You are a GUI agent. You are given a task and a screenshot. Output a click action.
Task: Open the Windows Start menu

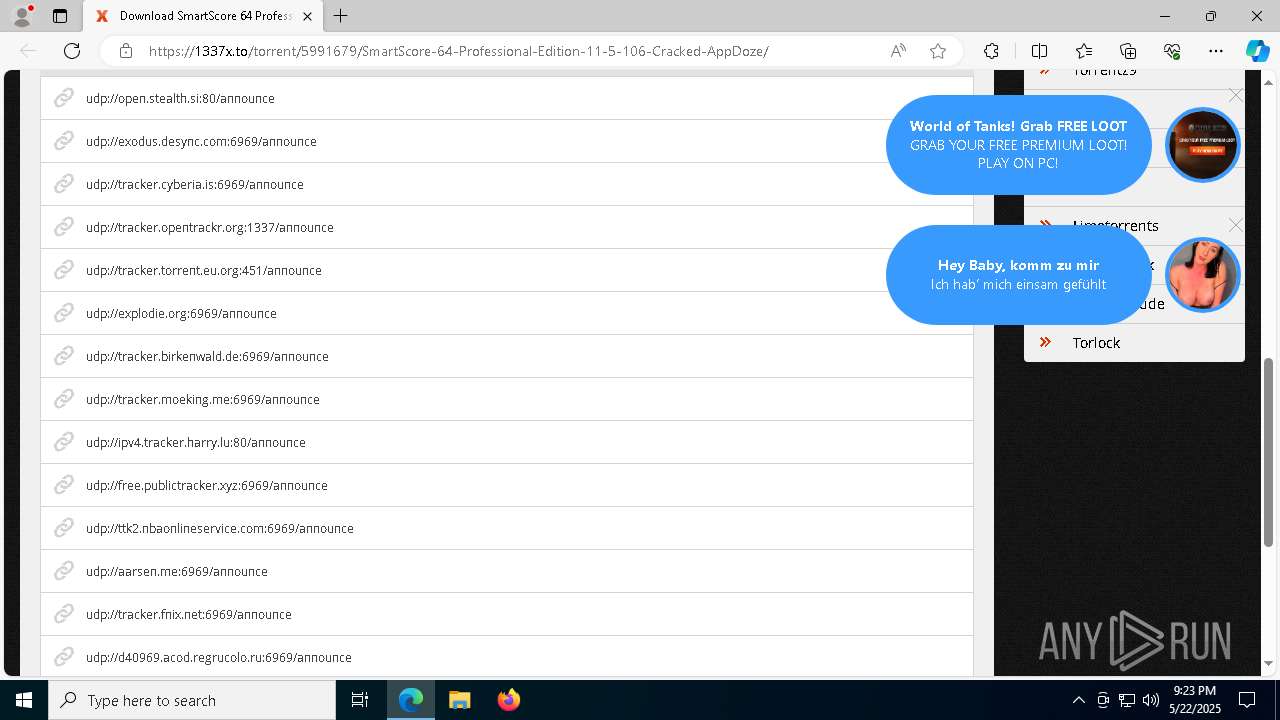24,700
